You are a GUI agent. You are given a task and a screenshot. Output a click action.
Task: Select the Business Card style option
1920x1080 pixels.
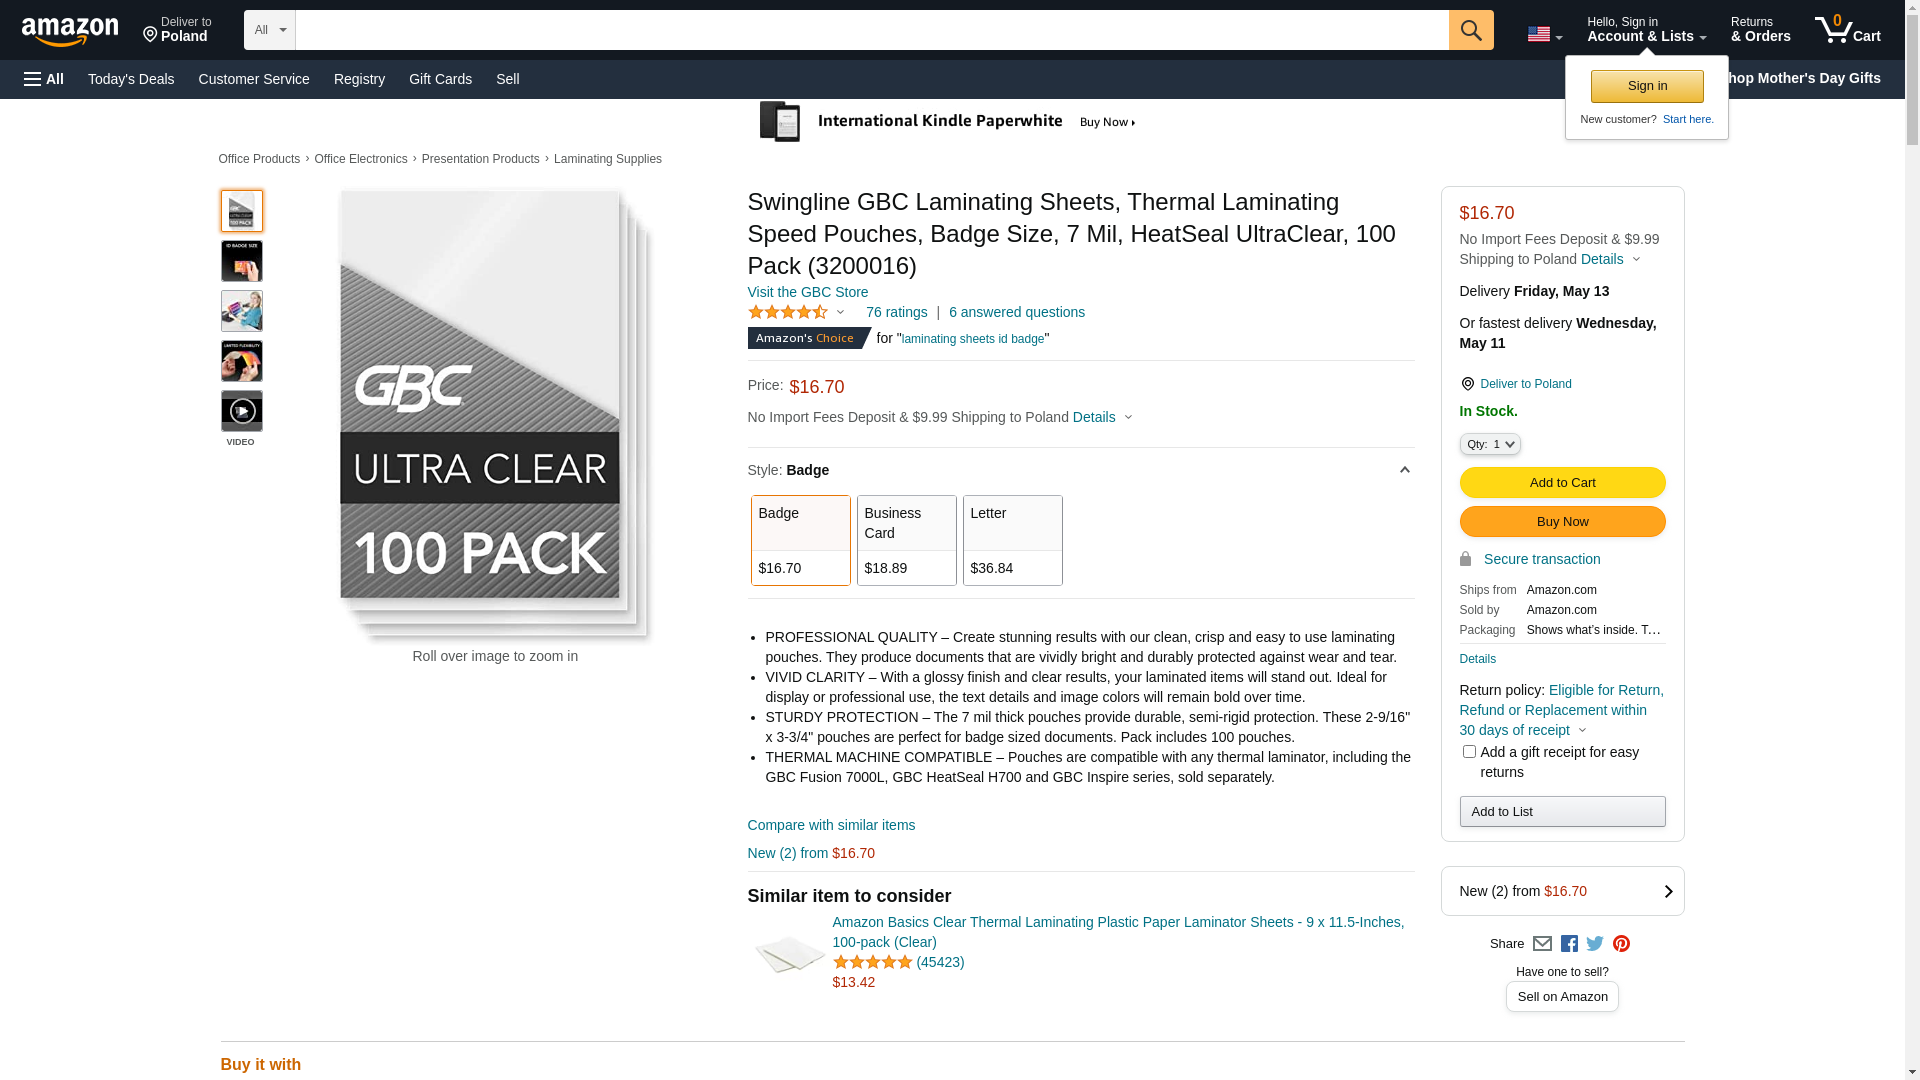[x=906, y=540]
